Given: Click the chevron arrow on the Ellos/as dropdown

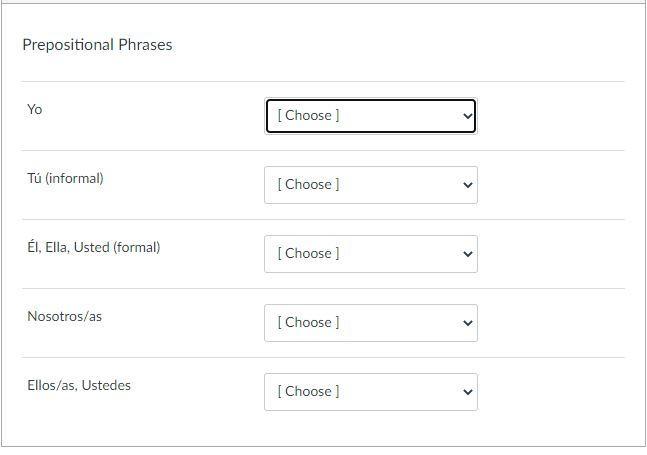Looking at the screenshot, I should (467, 392).
